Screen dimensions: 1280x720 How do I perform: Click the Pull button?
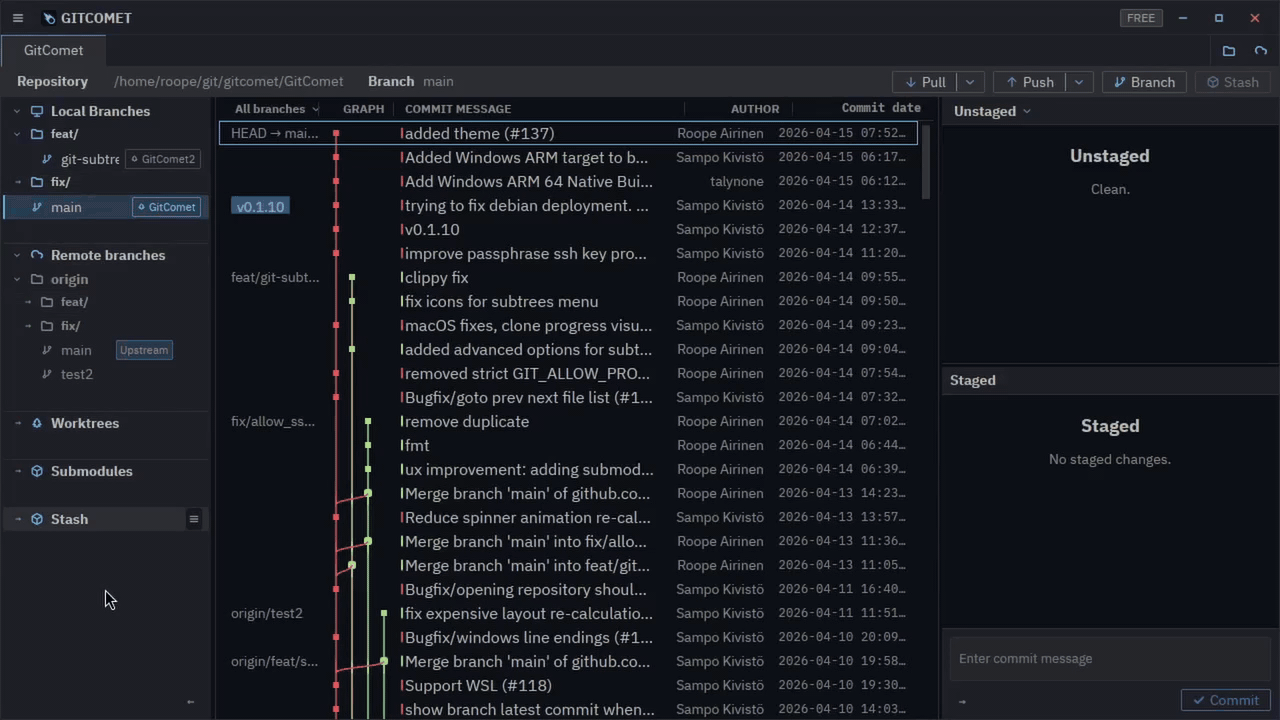(x=925, y=82)
